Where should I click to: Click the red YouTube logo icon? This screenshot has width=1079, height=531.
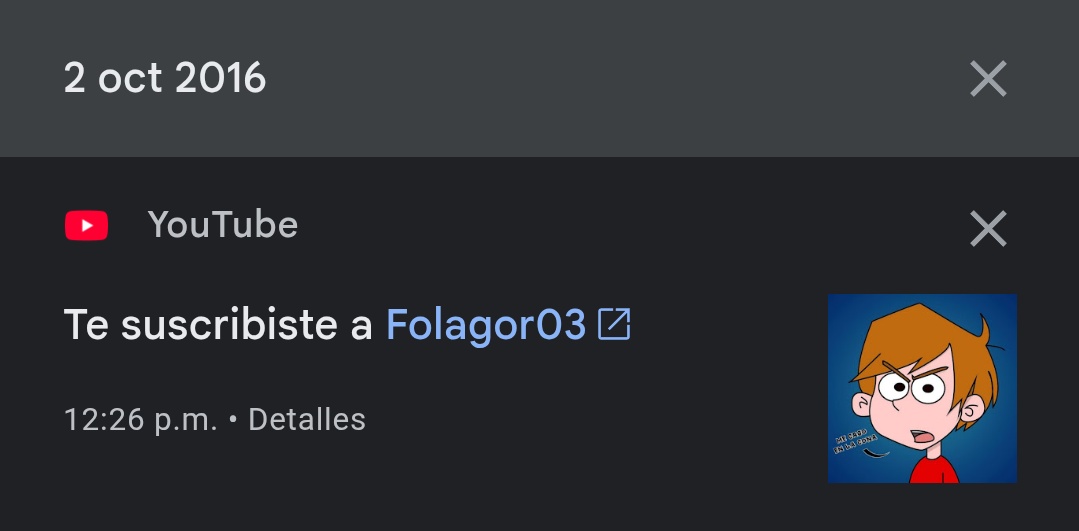click(x=87, y=226)
